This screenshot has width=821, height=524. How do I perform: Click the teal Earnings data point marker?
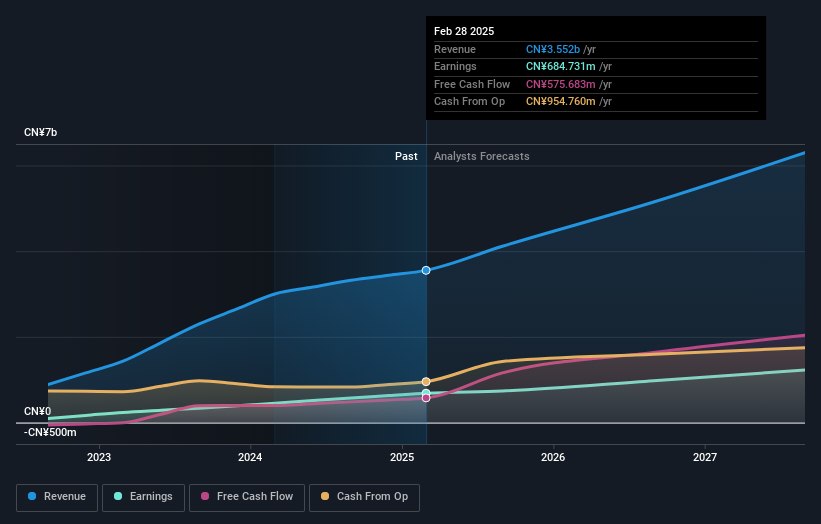(x=426, y=393)
